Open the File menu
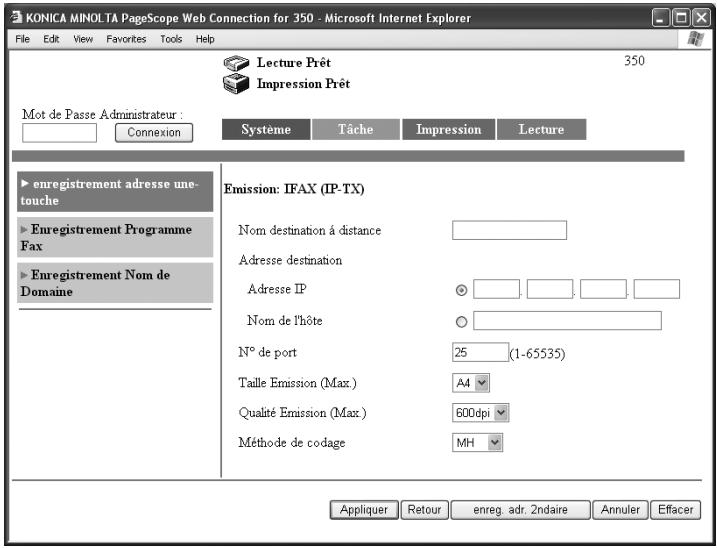This screenshot has height=548, width=717. 22,39
